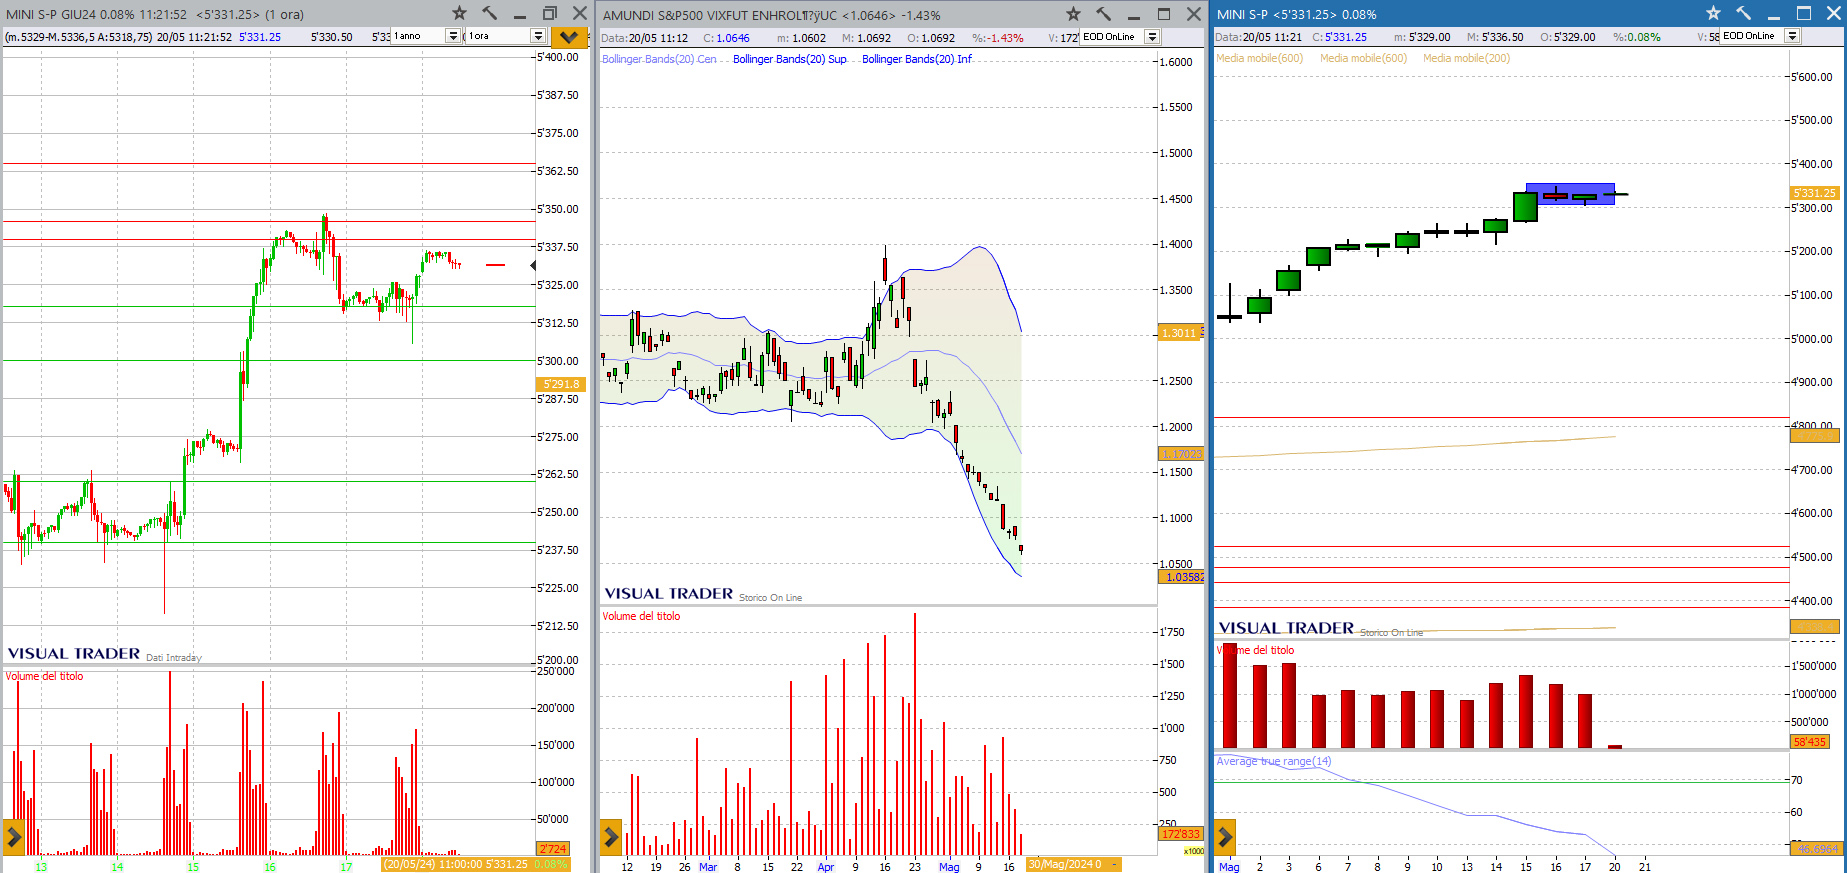Image resolution: width=1847 pixels, height=873 pixels.
Task: Minimize the right MINI S-P window
Action: (x=1773, y=16)
